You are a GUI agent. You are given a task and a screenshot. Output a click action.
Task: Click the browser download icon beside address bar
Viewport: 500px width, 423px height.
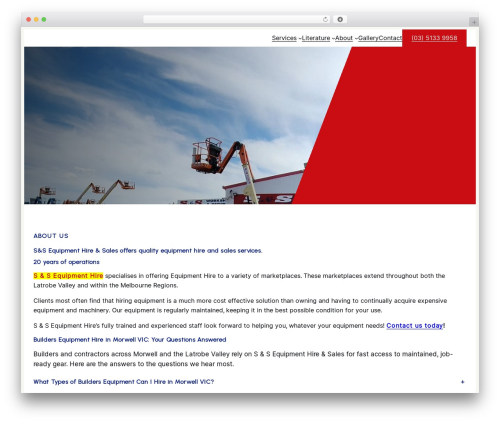coord(340,20)
